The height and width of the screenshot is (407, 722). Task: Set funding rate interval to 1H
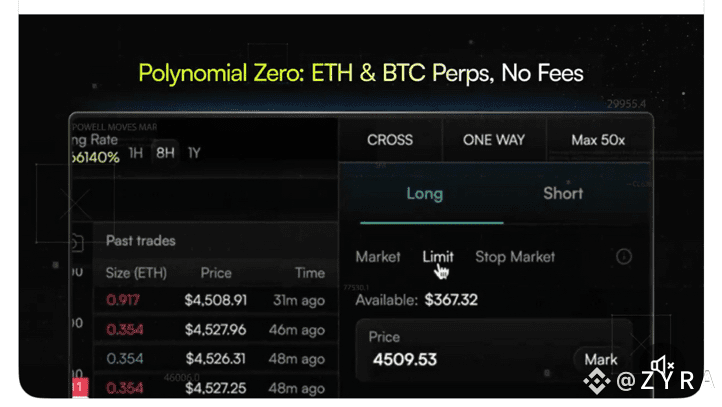[x=135, y=153]
